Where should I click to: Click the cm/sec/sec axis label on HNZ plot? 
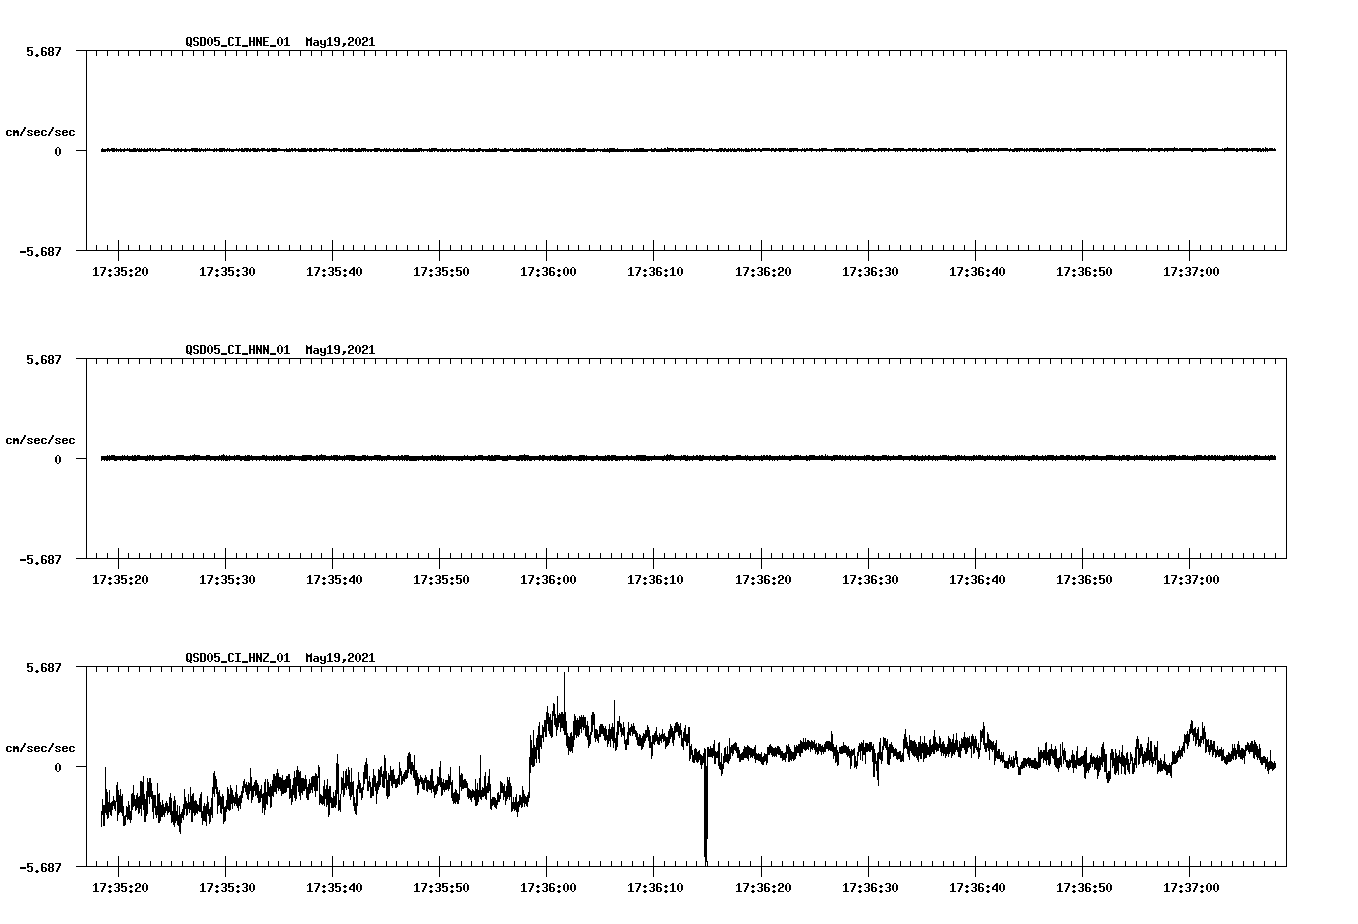tap(42, 746)
